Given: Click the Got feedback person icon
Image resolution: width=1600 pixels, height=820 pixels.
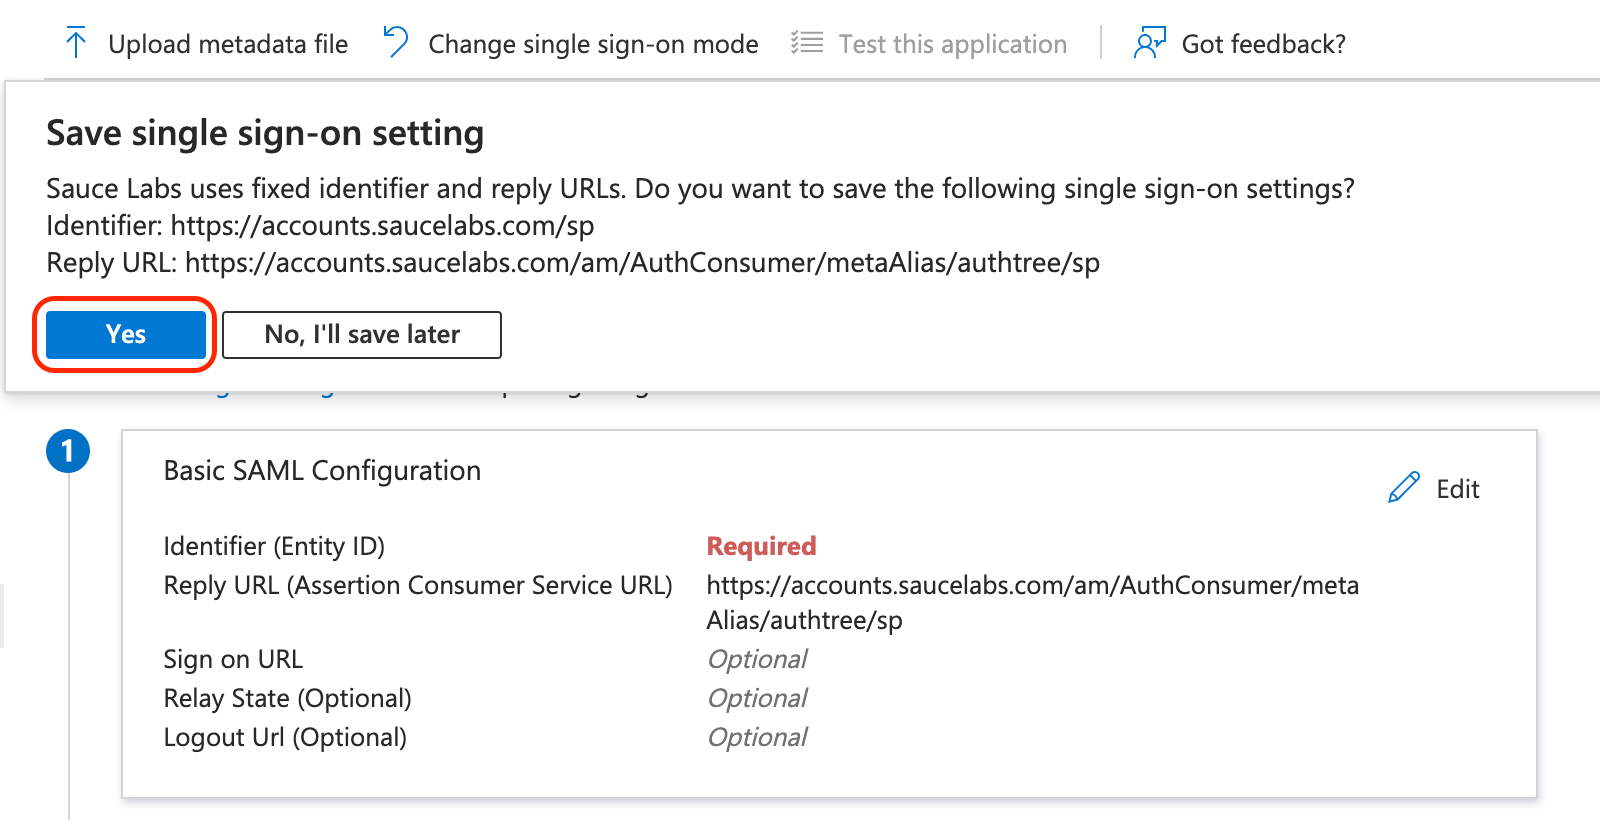Looking at the screenshot, I should coord(1148,42).
